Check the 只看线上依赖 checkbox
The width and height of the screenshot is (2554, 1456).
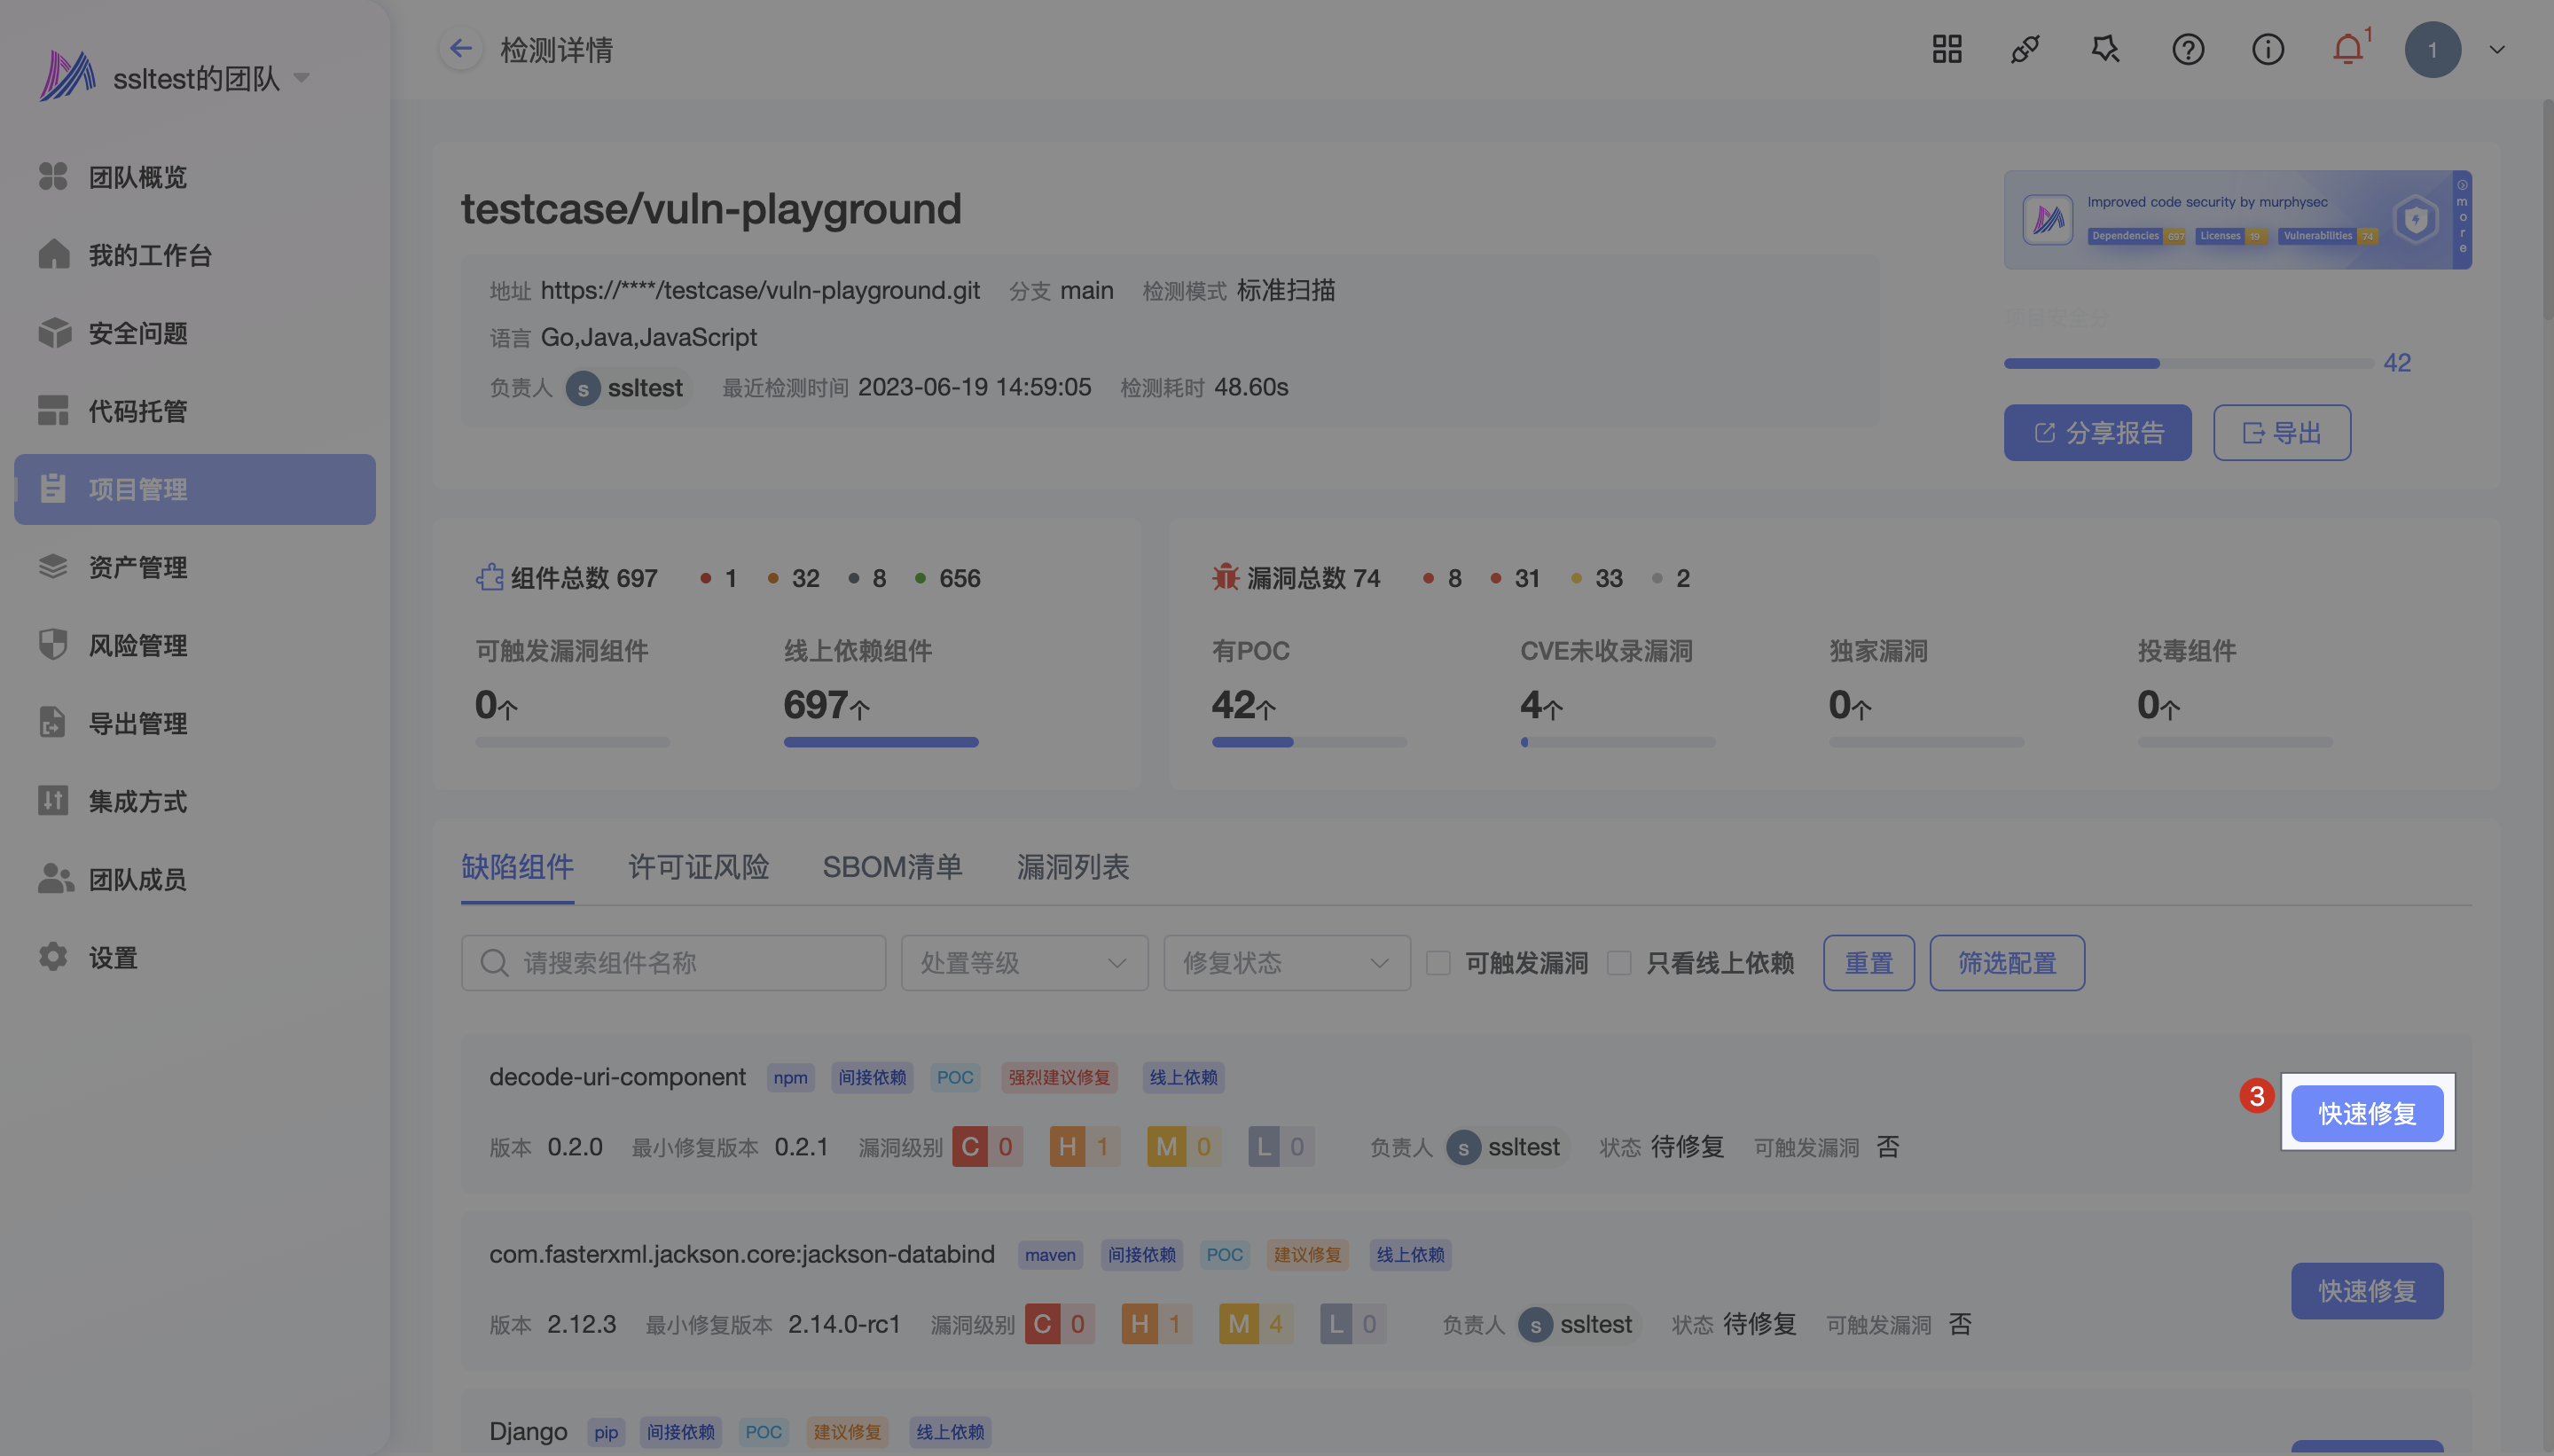click(x=1619, y=963)
